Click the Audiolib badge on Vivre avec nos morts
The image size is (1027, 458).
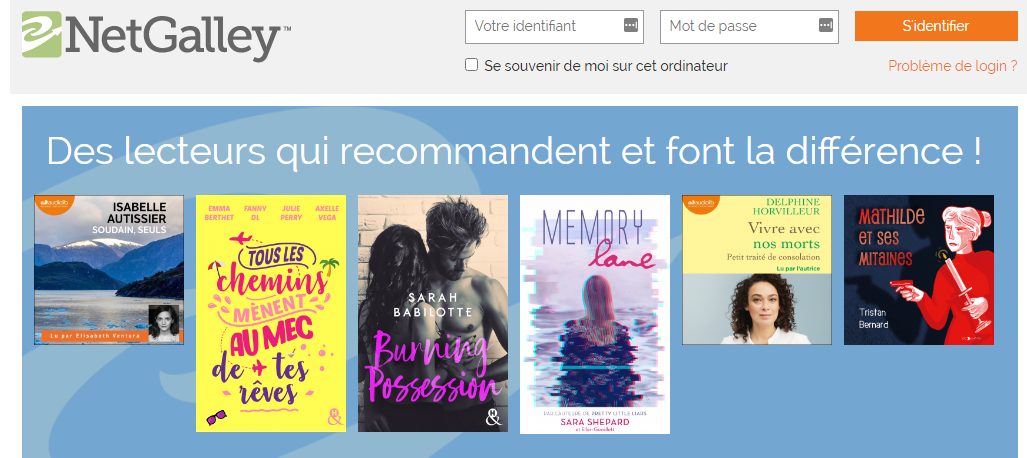[702, 204]
